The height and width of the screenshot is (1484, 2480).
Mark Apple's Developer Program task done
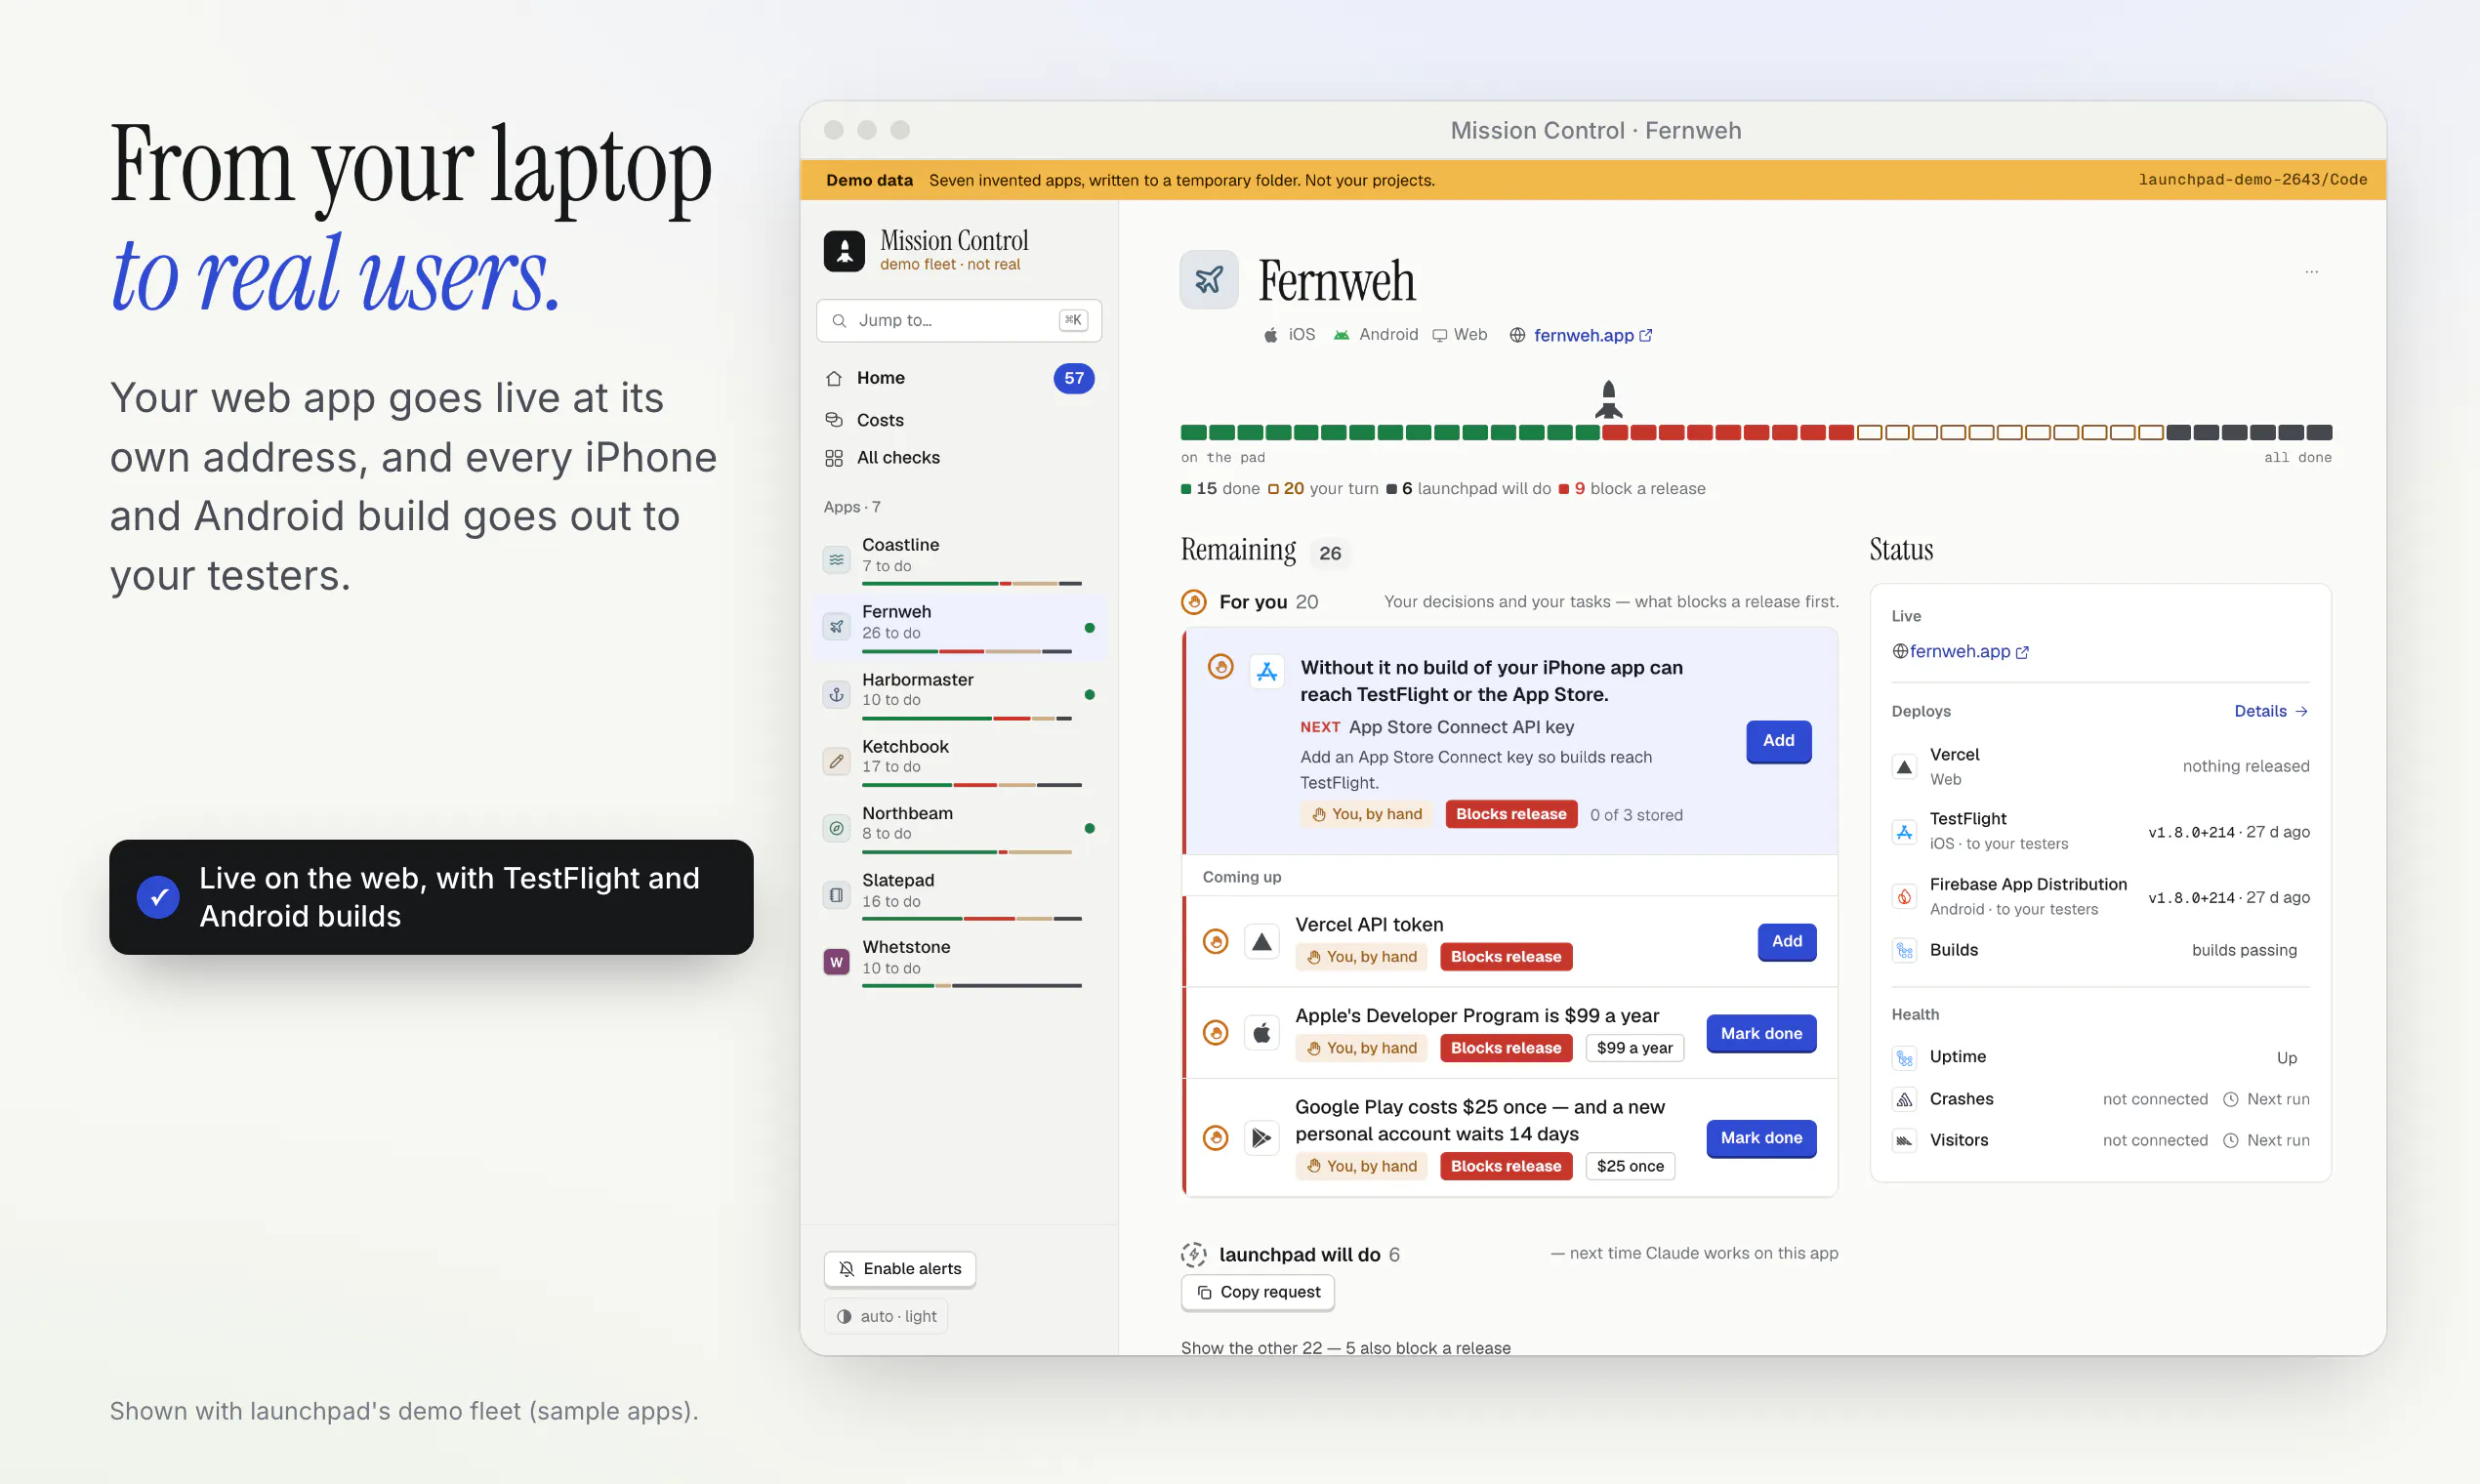tap(1761, 1033)
